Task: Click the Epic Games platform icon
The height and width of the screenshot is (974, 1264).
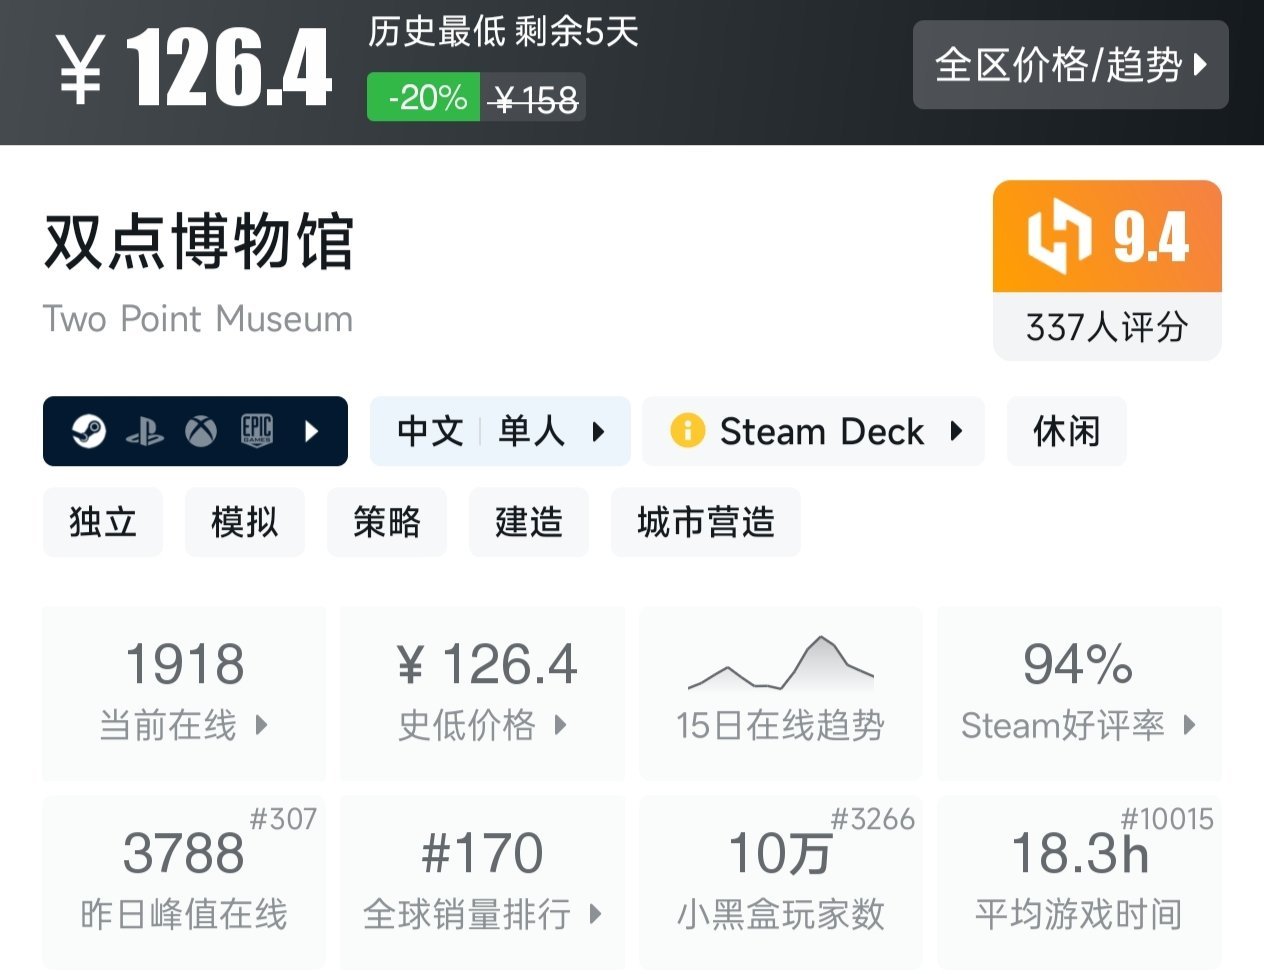Action: [x=257, y=431]
